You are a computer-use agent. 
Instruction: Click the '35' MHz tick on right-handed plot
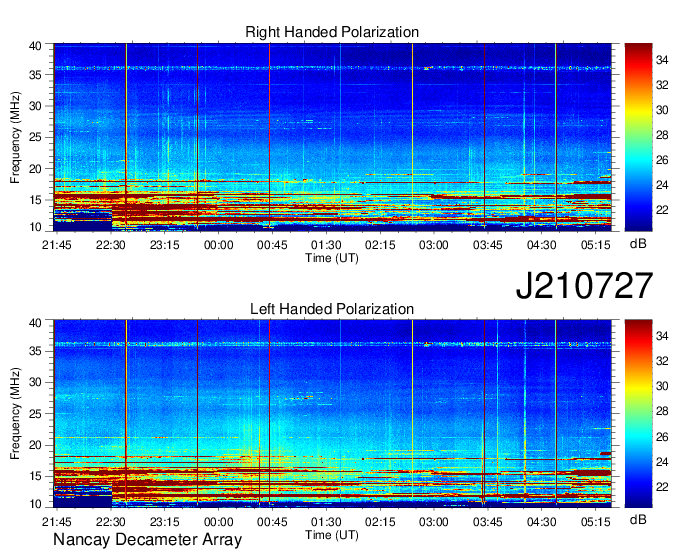tap(36, 75)
